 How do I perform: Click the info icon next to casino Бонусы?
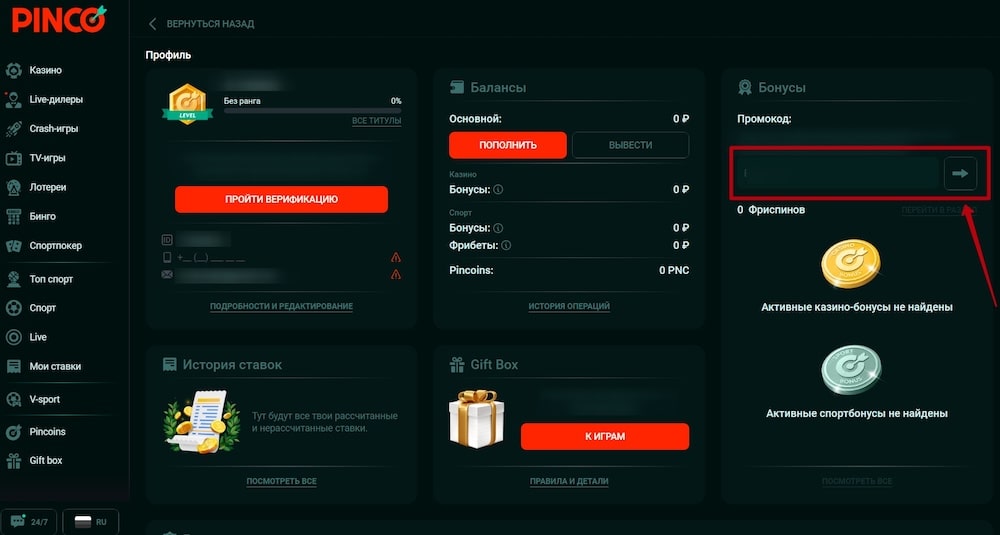tap(498, 189)
